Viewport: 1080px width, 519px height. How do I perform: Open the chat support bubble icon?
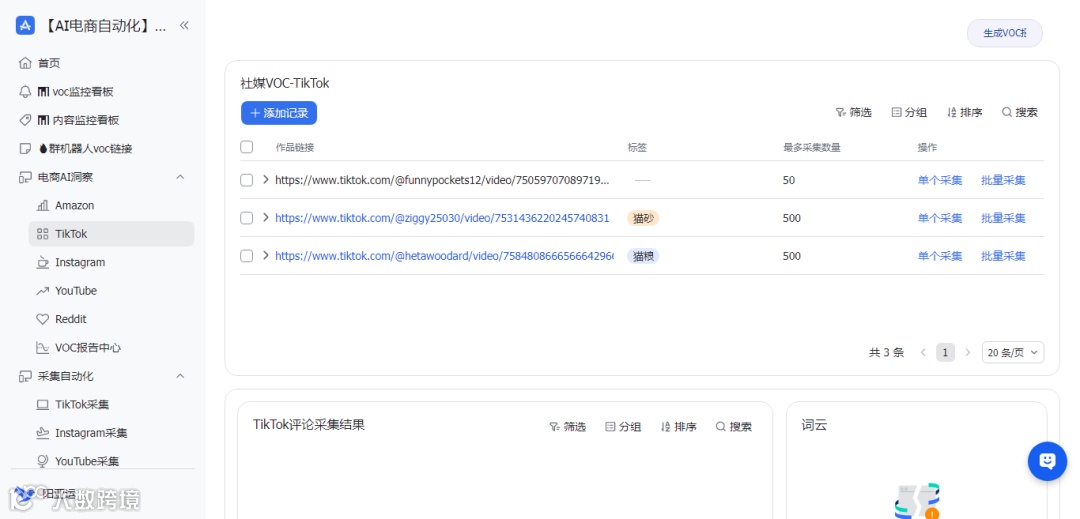pos(1047,460)
